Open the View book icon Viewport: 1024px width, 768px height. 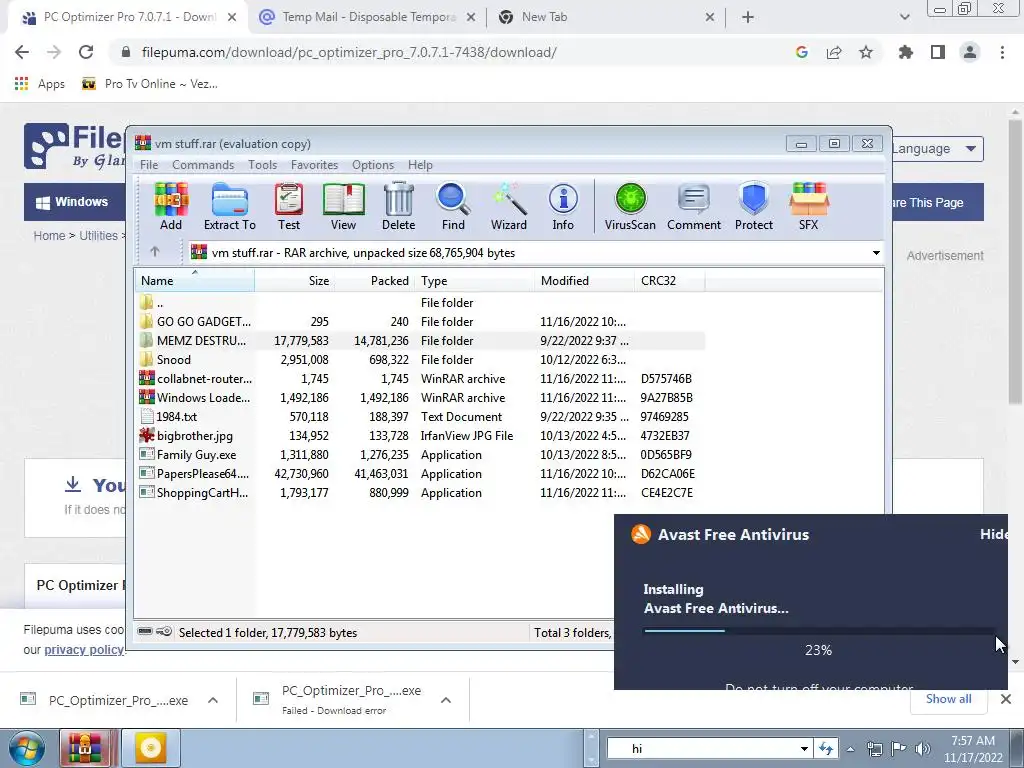pos(344,206)
